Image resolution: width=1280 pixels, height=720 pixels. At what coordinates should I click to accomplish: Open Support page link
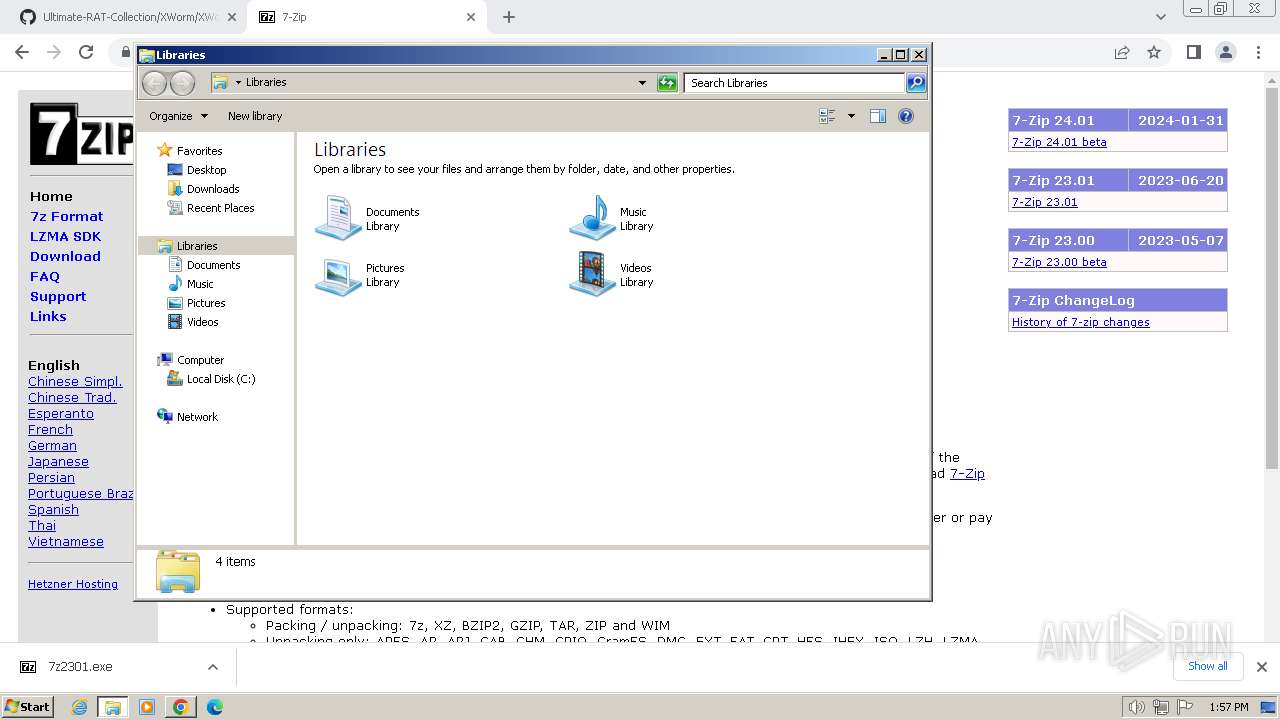point(58,296)
